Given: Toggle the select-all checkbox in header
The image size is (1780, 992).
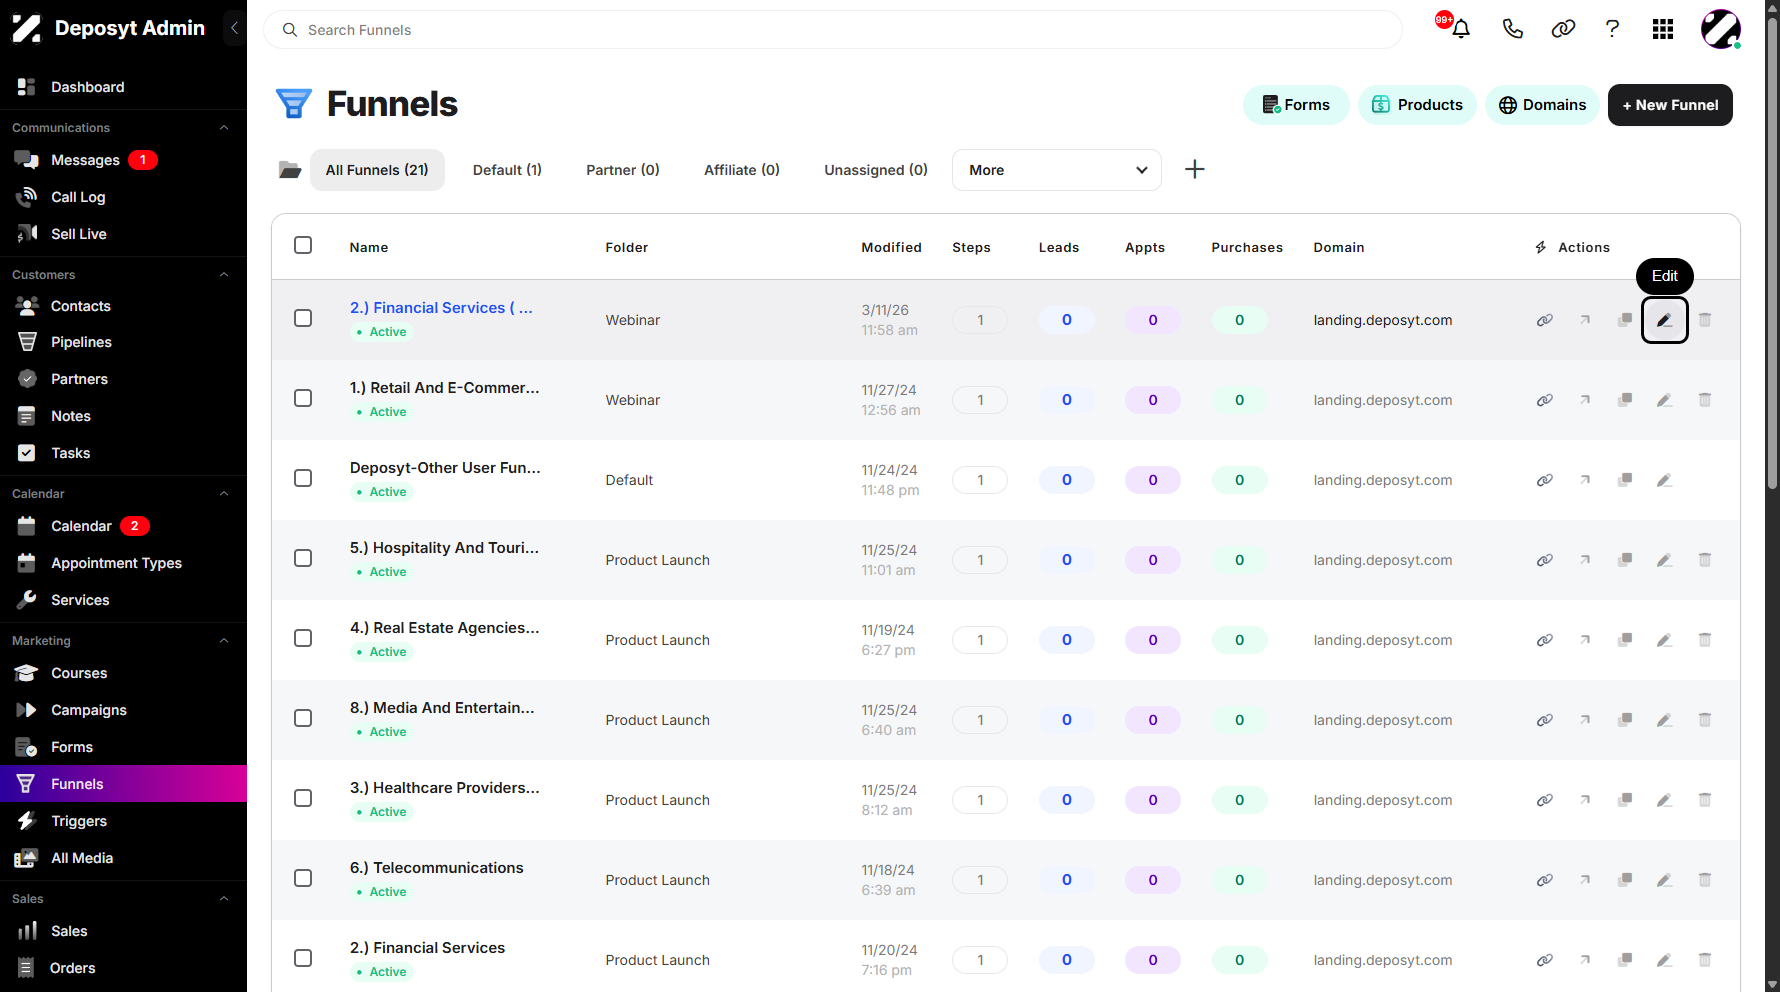Looking at the screenshot, I should click(303, 245).
